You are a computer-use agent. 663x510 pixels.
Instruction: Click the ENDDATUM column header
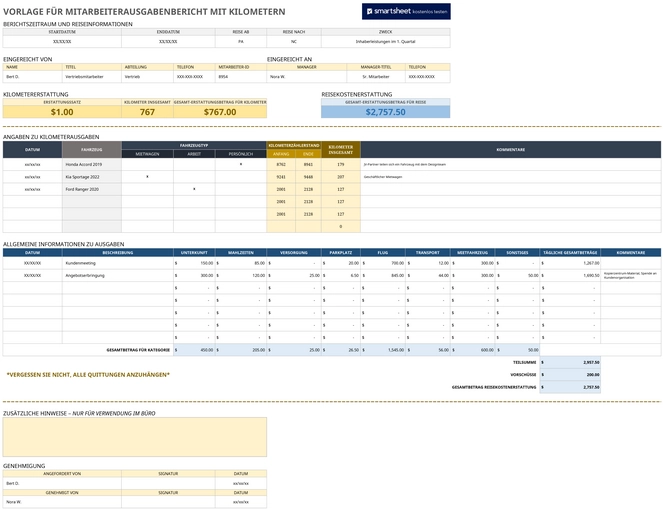(168, 32)
